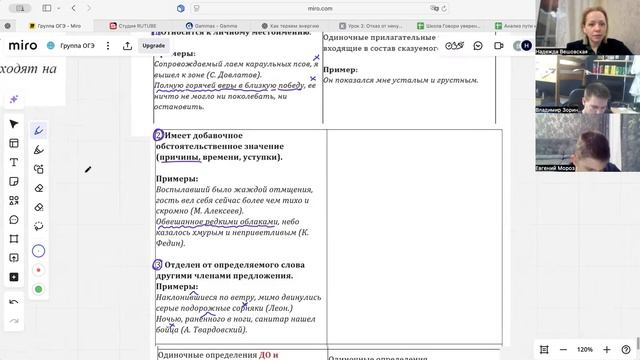Viewport: 640px width, 360px height.
Task: Select the Text tool
Action: coord(14,162)
